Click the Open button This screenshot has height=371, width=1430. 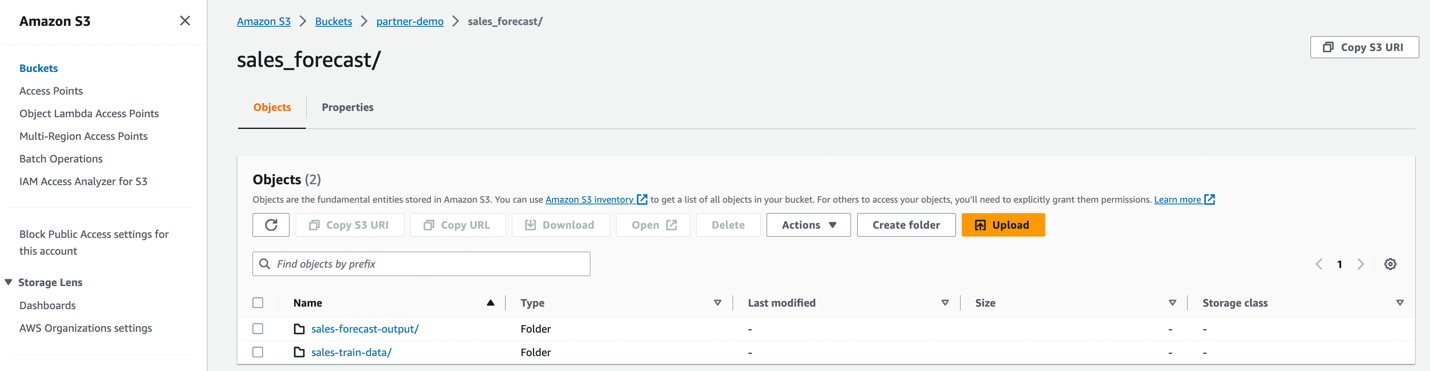pyautogui.click(x=653, y=225)
